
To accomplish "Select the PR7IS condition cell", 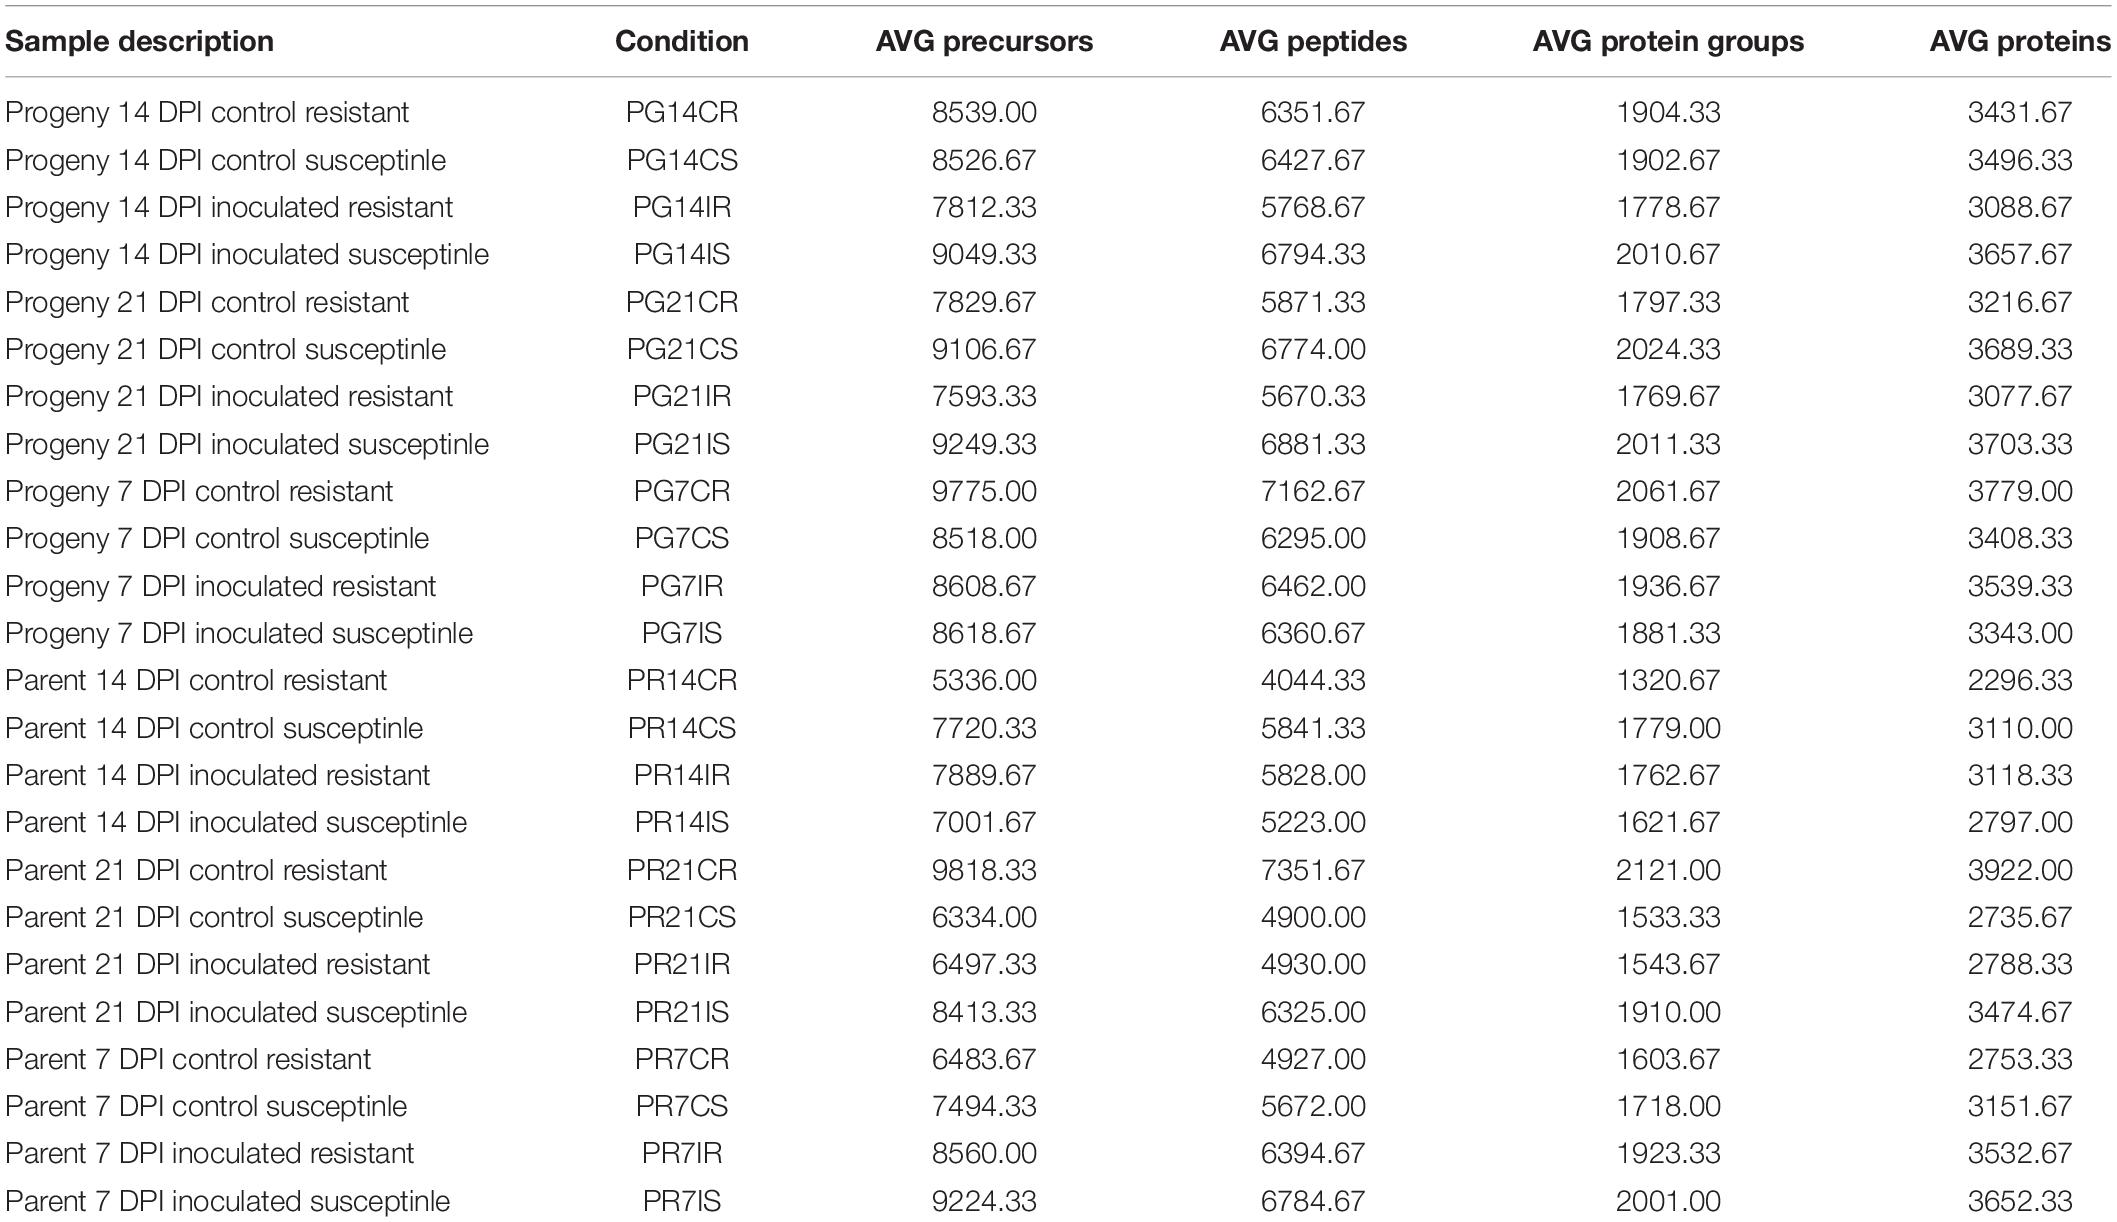I will coord(682,1201).
